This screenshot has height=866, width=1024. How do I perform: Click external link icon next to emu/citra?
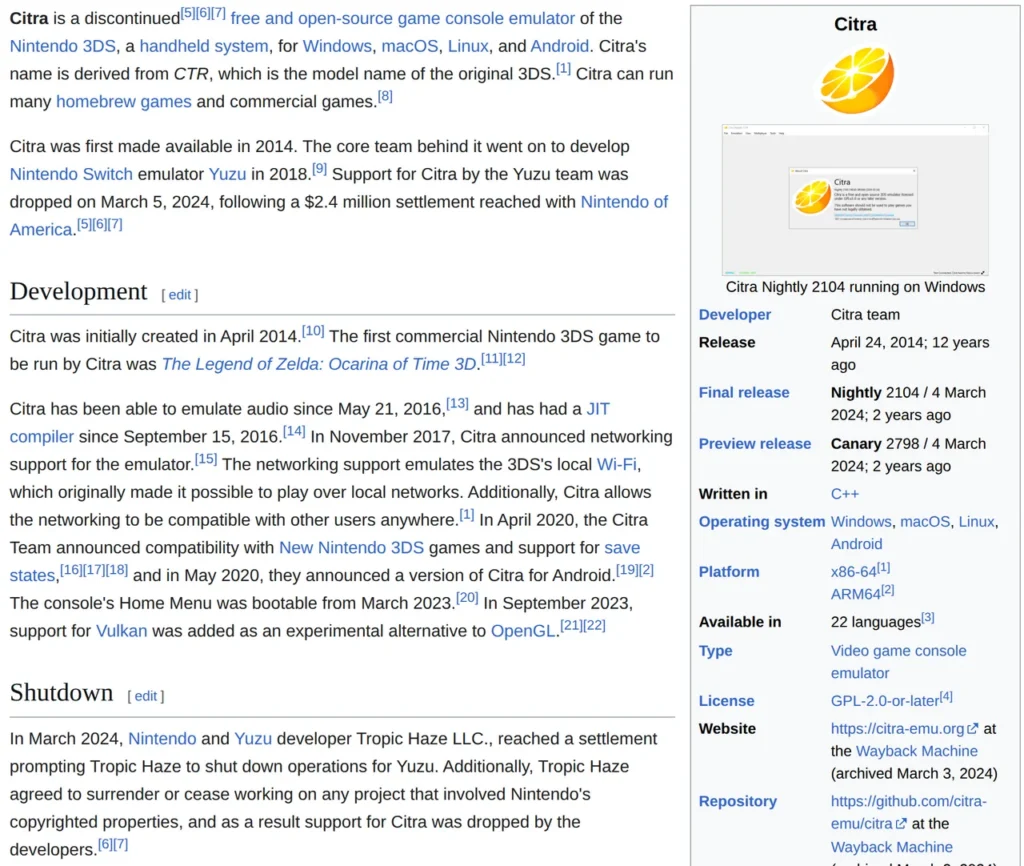click(901, 824)
